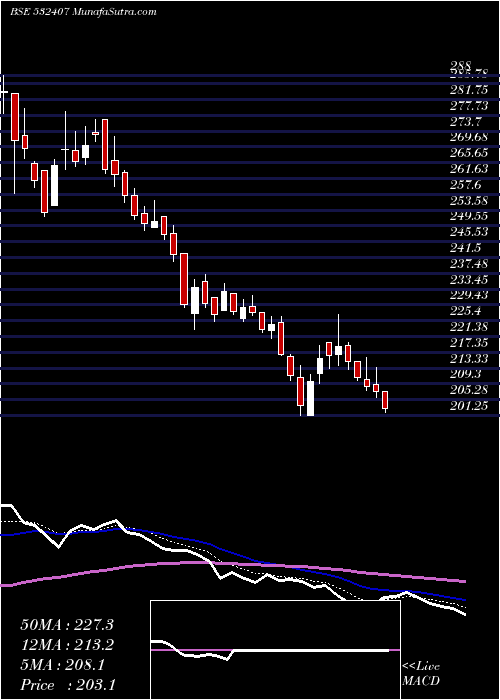Click the 213.33 price axis label

point(469,357)
